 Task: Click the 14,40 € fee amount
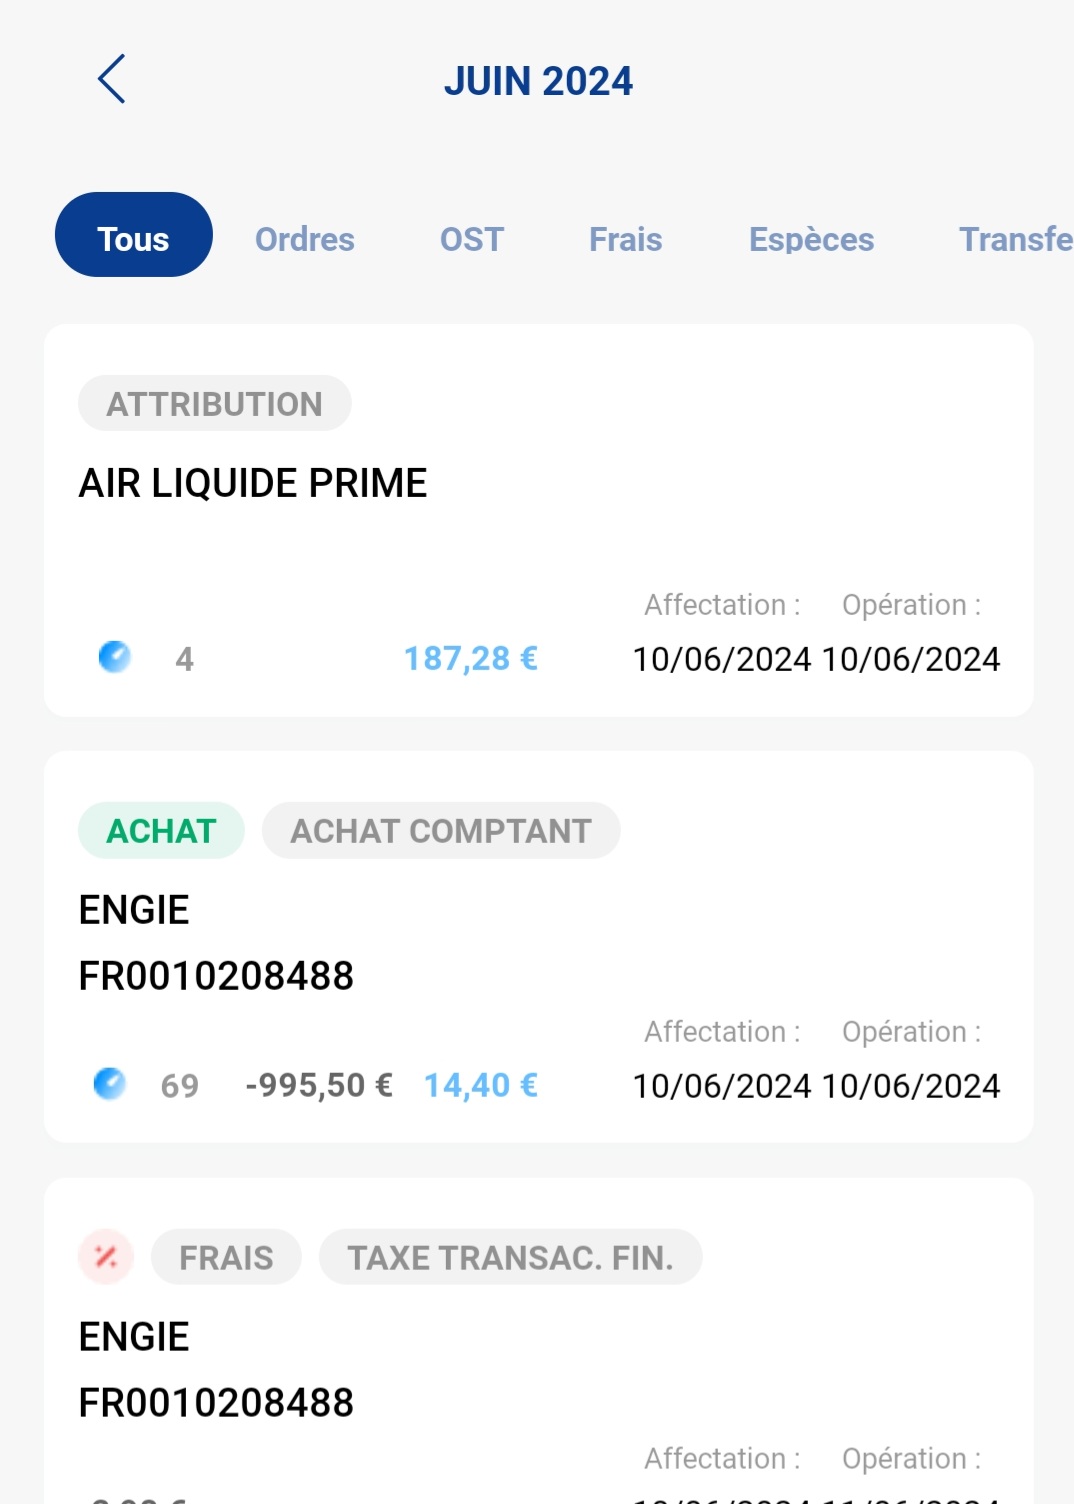click(x=480, y=1086)
